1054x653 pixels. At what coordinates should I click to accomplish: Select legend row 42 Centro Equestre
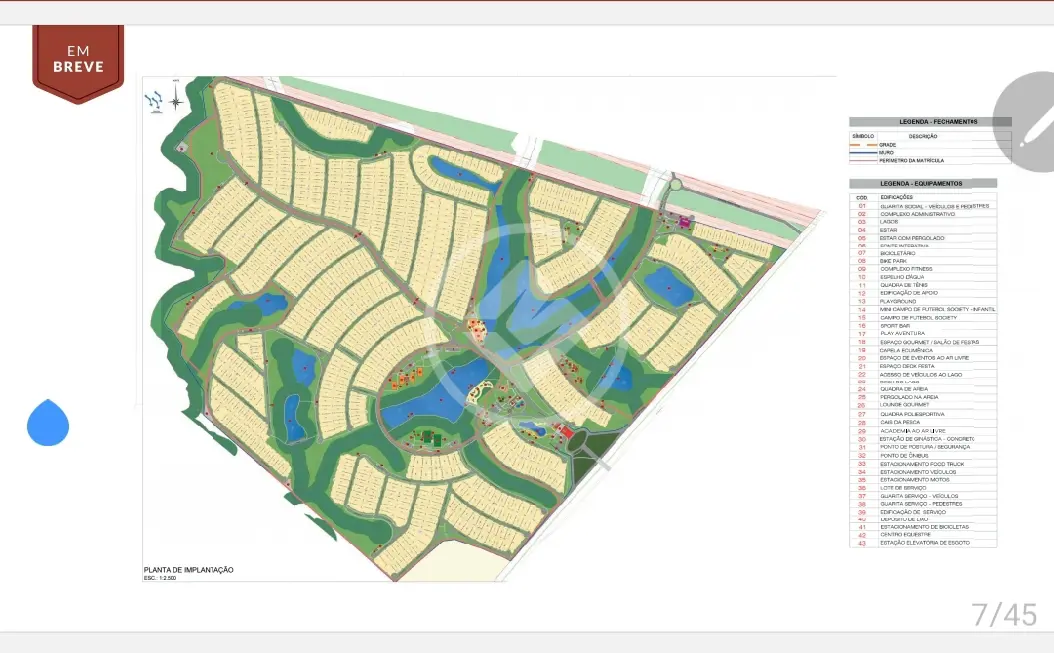click(923, 535)
